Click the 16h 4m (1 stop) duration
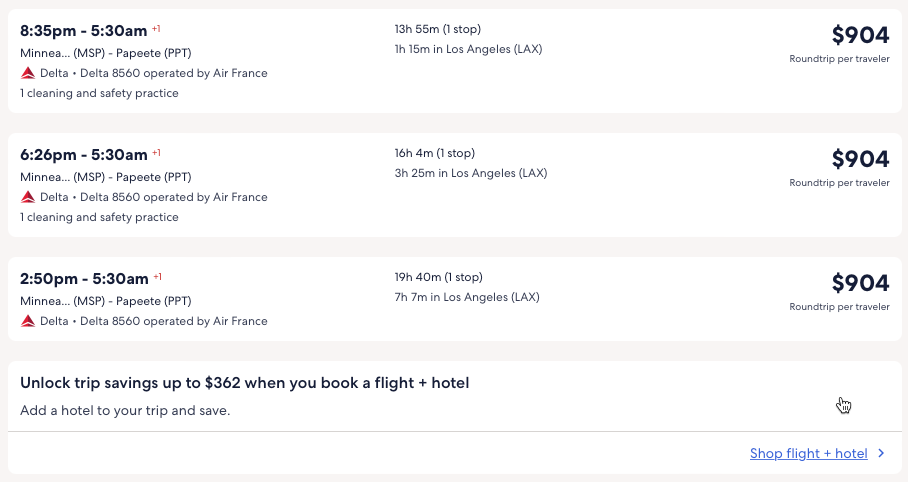This screenshot has width=908, height=482. point(434,153)
